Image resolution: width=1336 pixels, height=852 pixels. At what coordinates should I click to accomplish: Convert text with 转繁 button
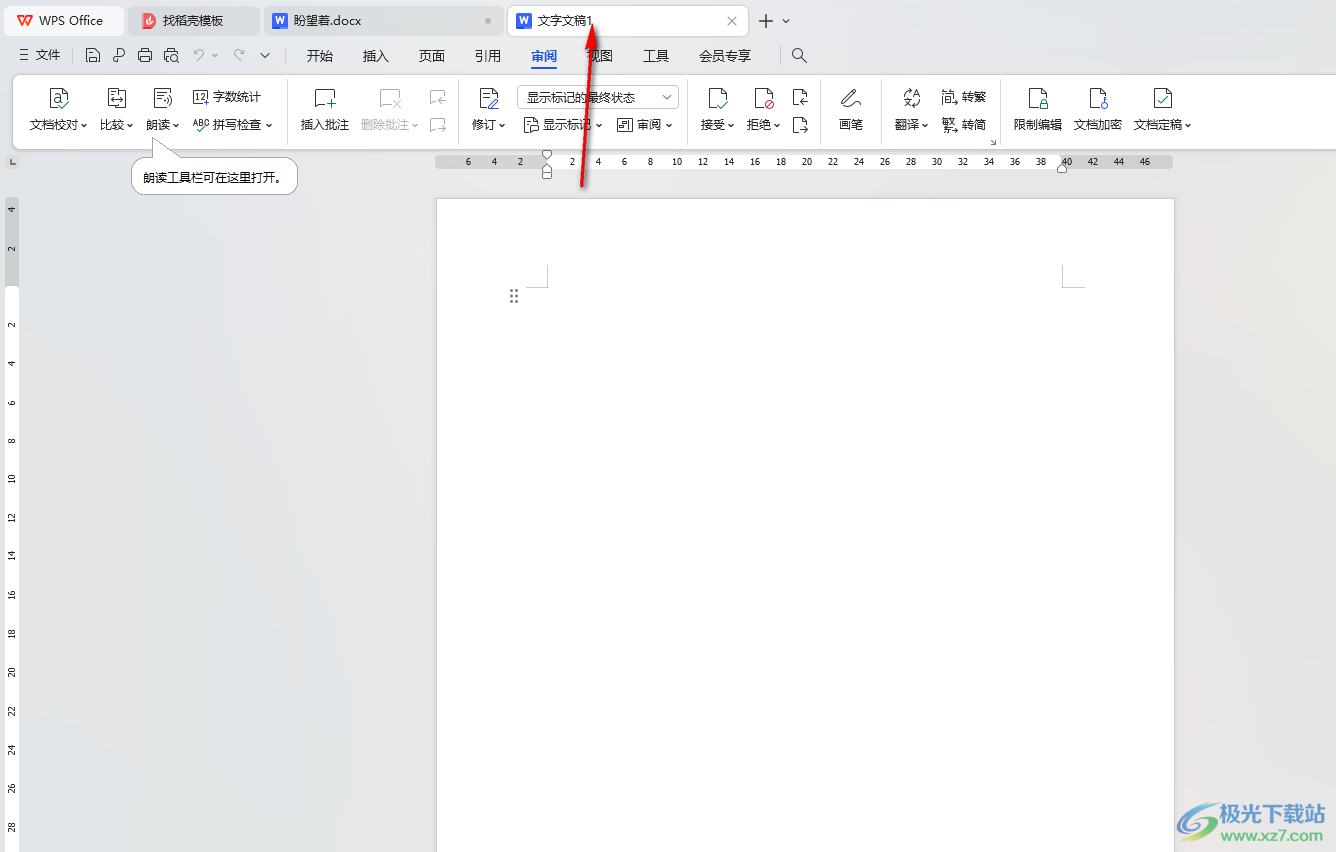pos(963,97)
